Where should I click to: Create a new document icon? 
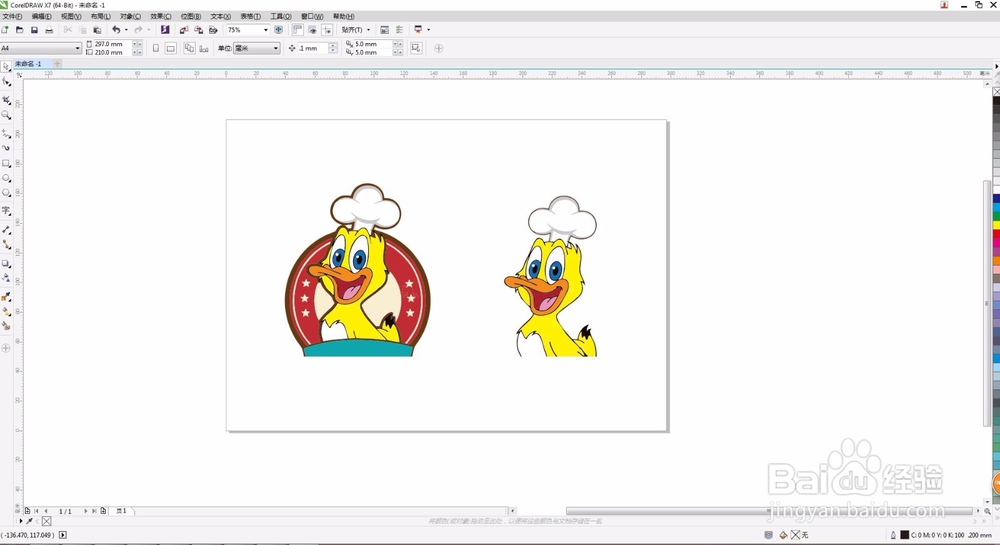(5, 29)
